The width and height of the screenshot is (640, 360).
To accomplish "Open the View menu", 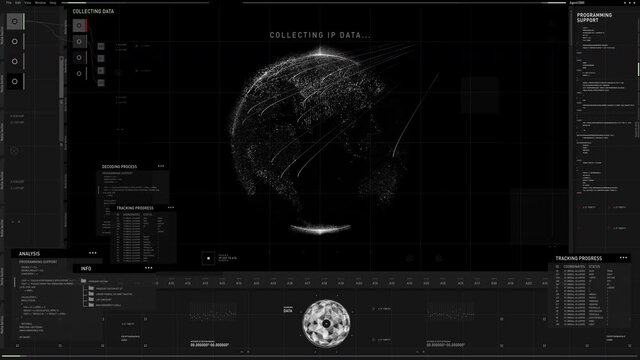I will click(28, 2).
